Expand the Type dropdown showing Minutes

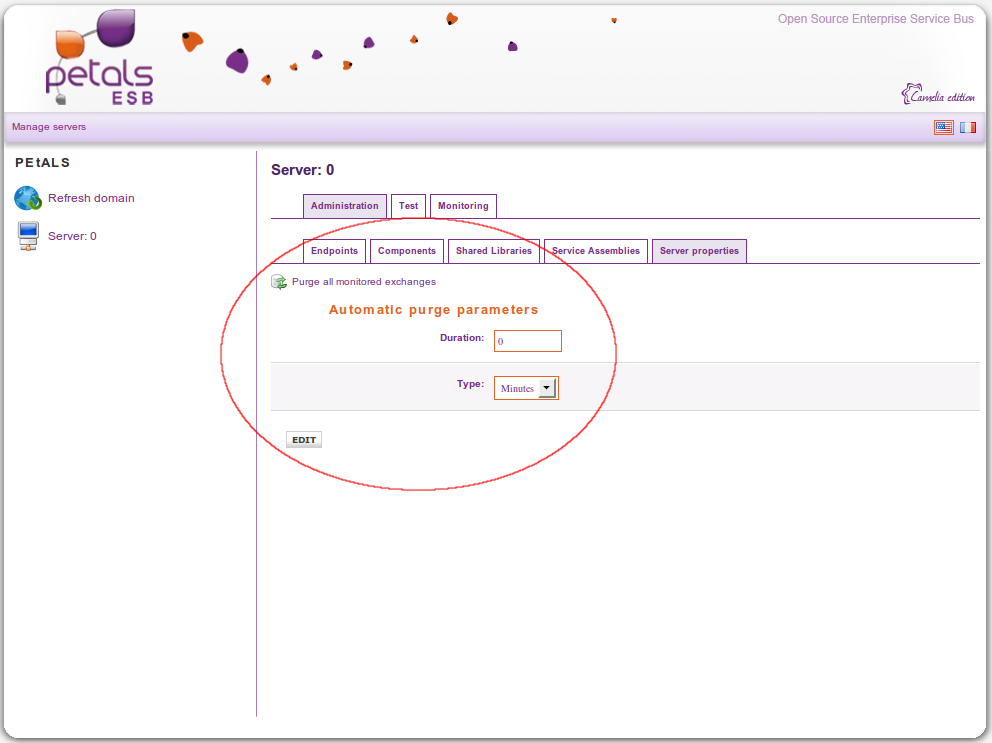(526, 388)
